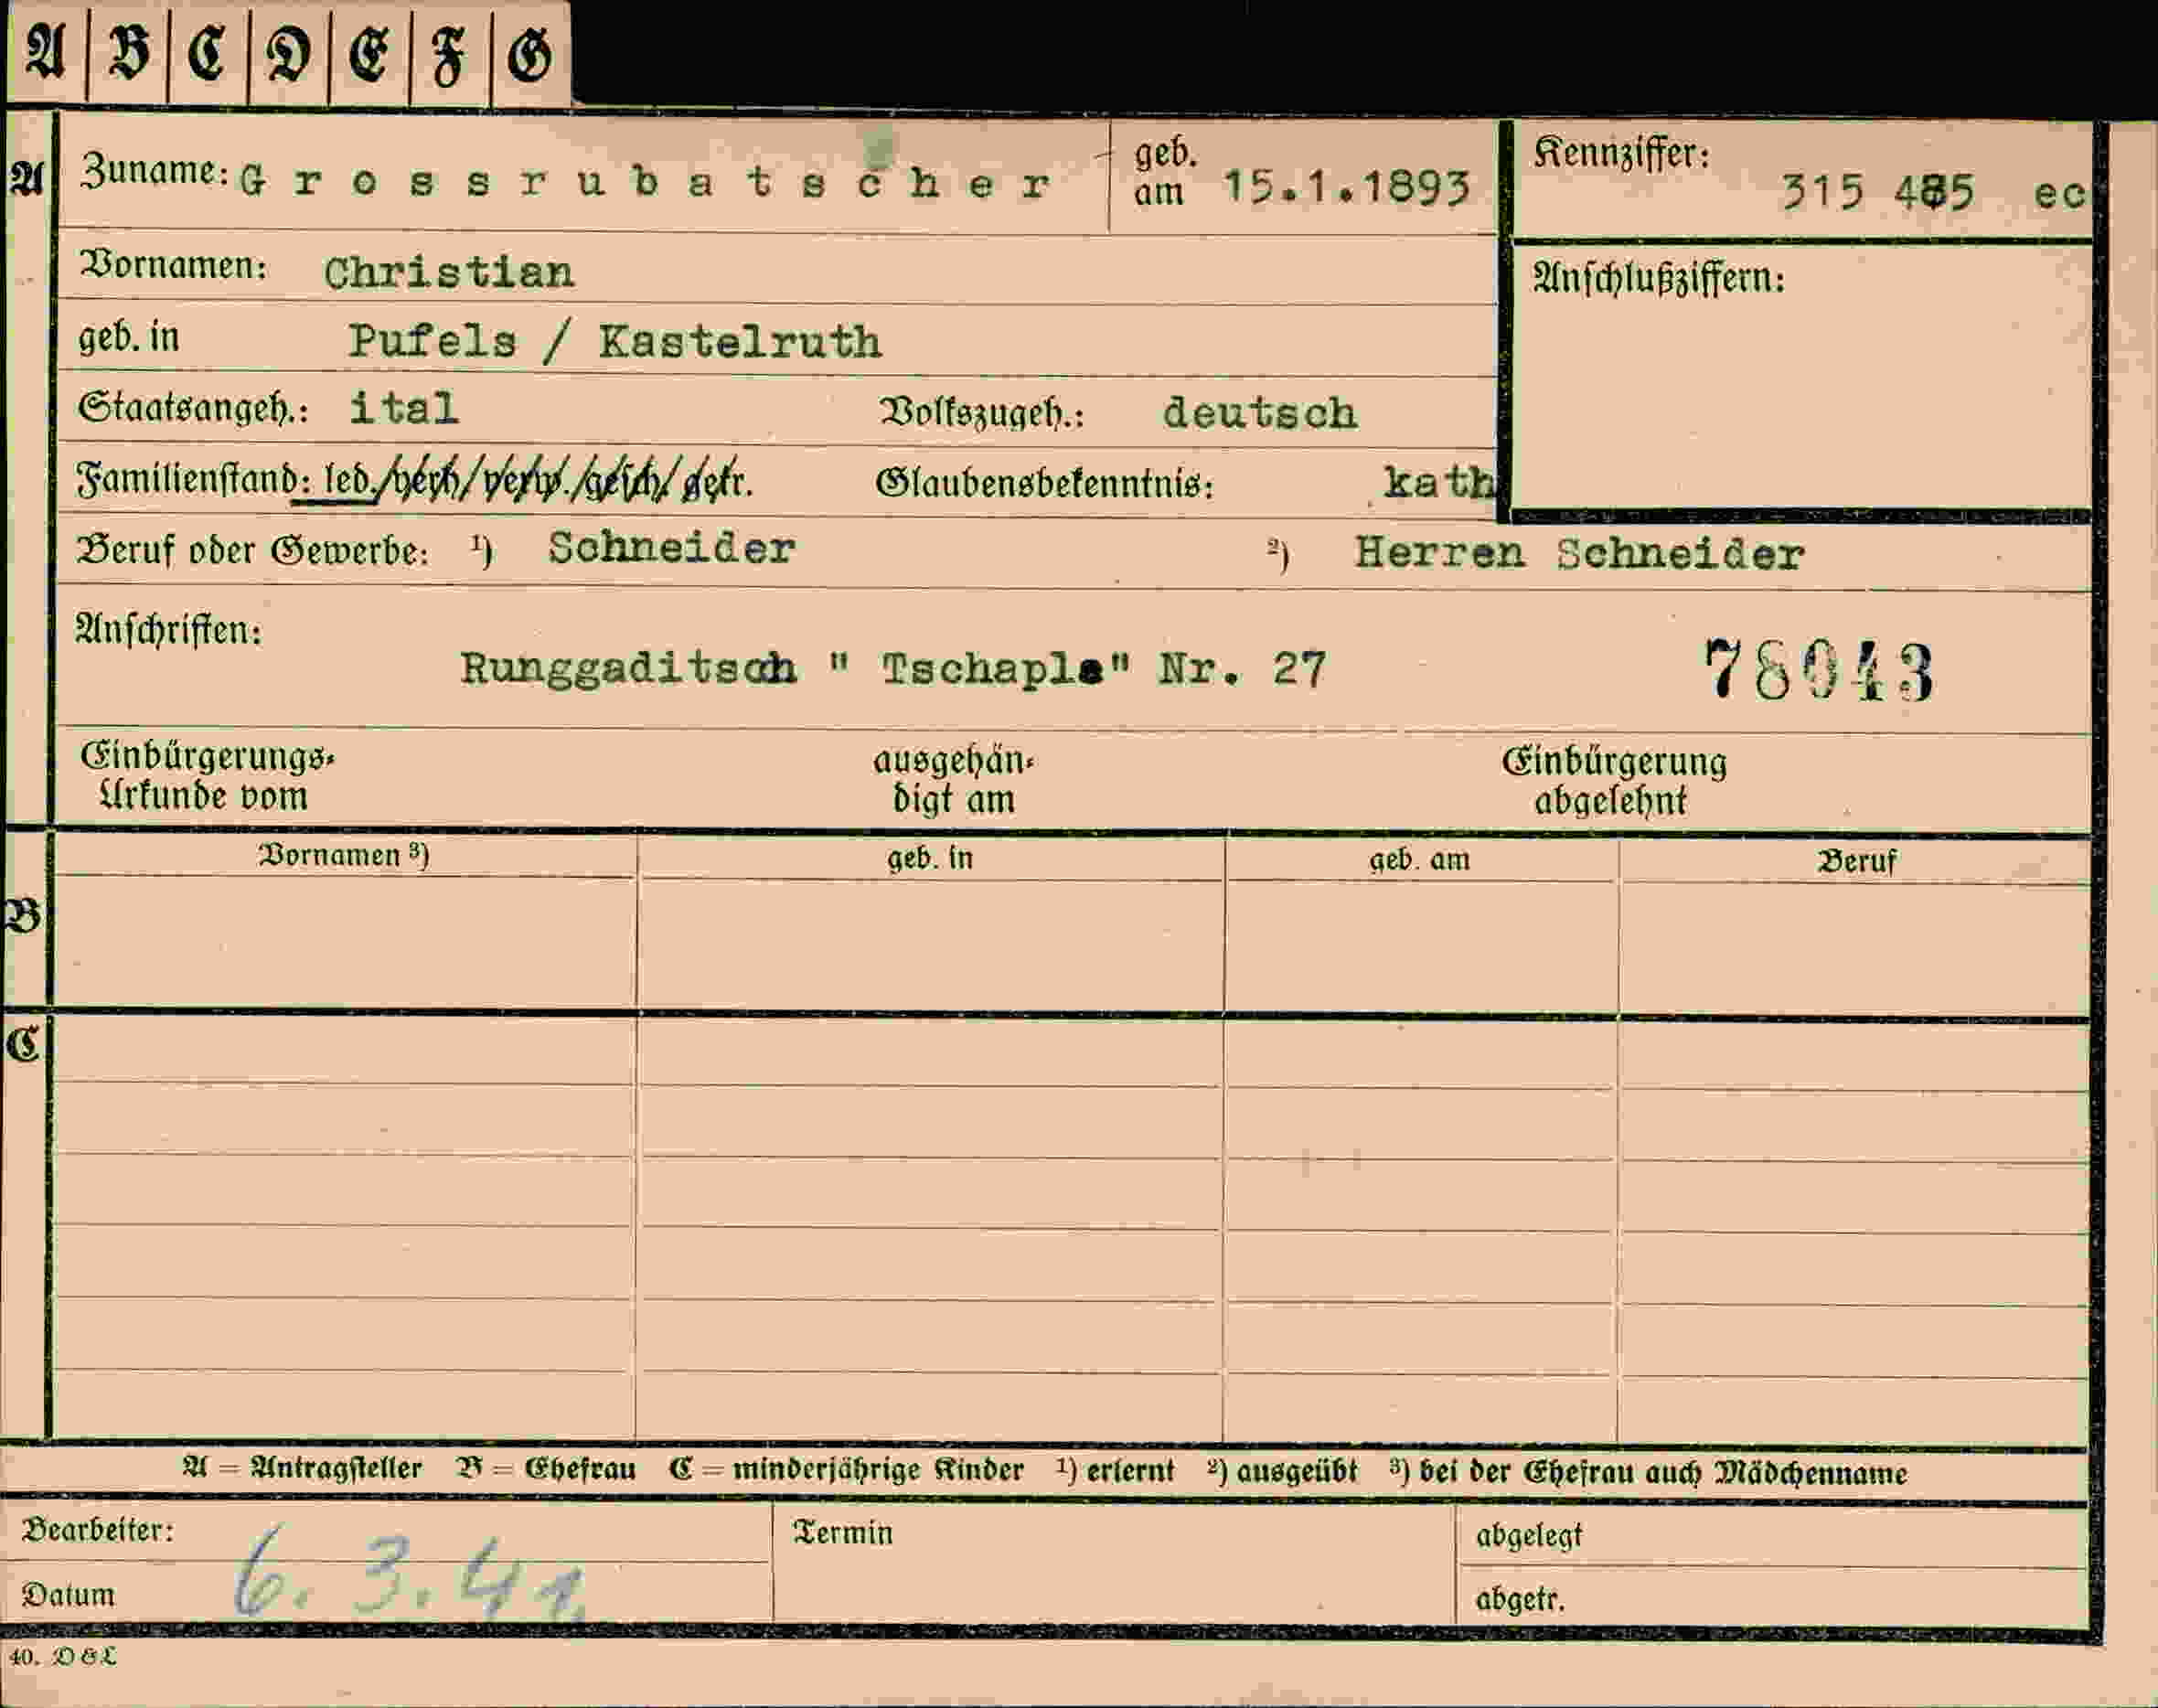Viewport: 2158px width, 1708px height.
Task: Click the footnote "1) erlernt"
Action: point(1115,1470)
